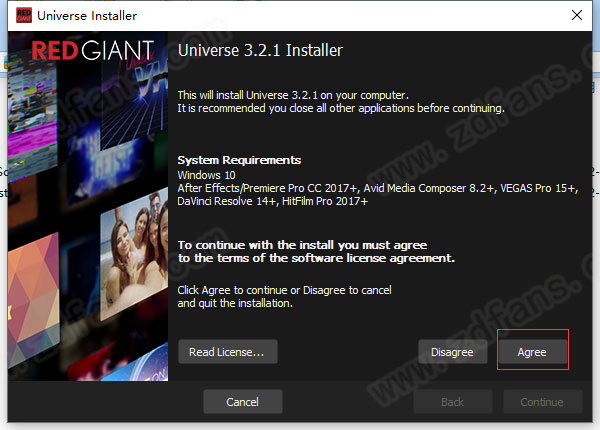Cancel the Universe installation
The image size is (600, 430).
(243, 402)
